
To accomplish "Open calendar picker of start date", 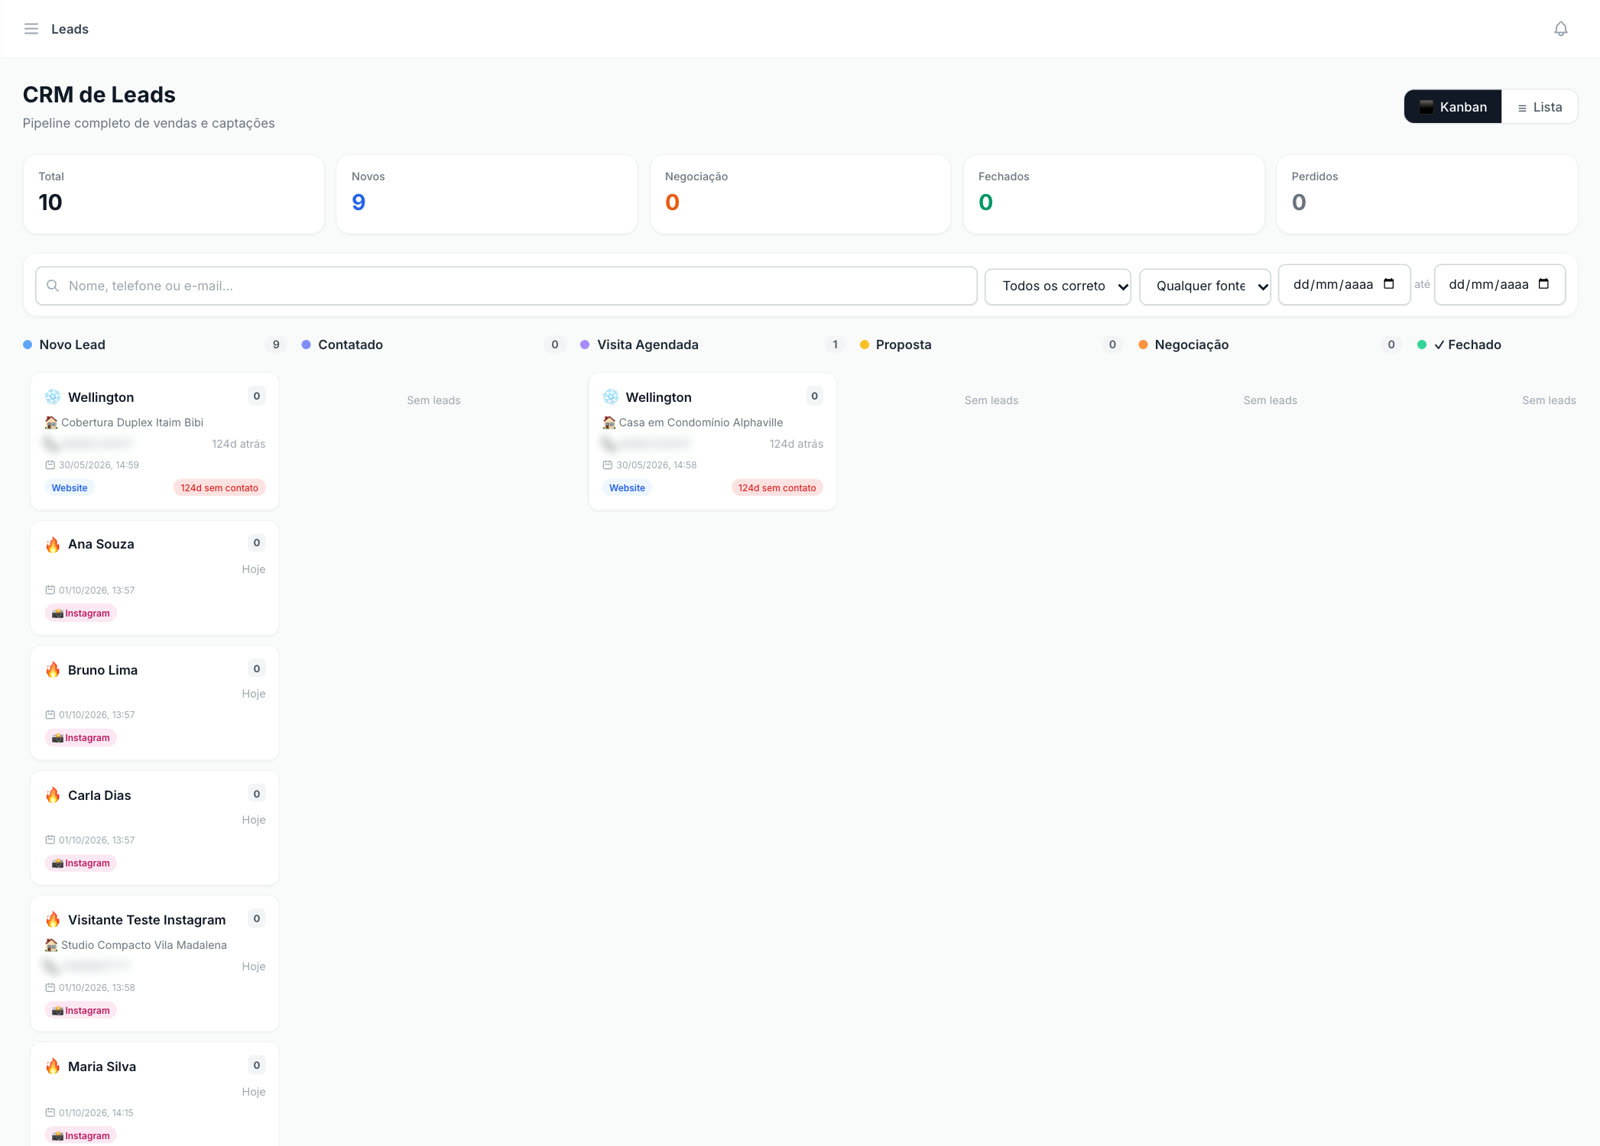I will tap(1389, 284).
